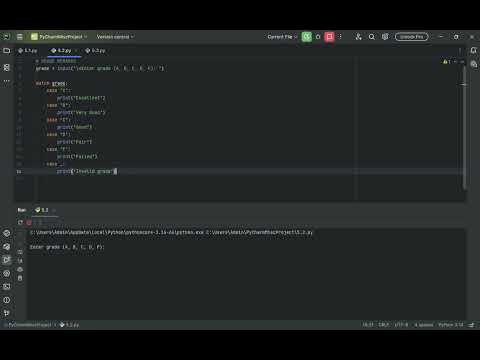Viewport: 480px width, 360px height.
Task: Open Search Everywhere magnifier icon
Action: 372,37
